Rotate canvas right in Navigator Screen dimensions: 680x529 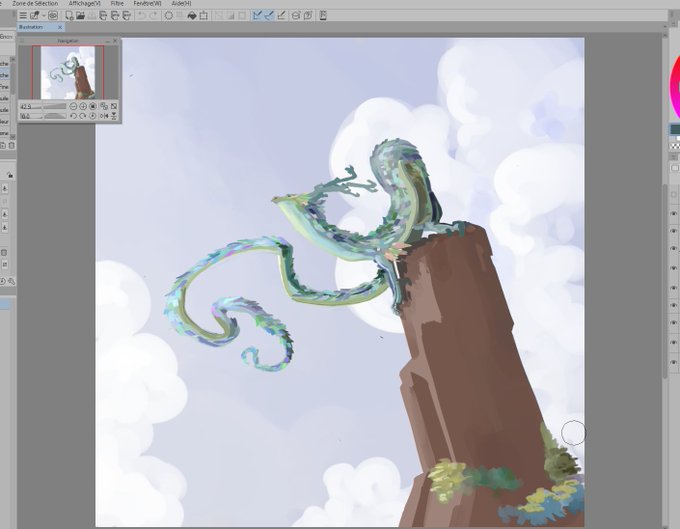click(x=83, y=116)
